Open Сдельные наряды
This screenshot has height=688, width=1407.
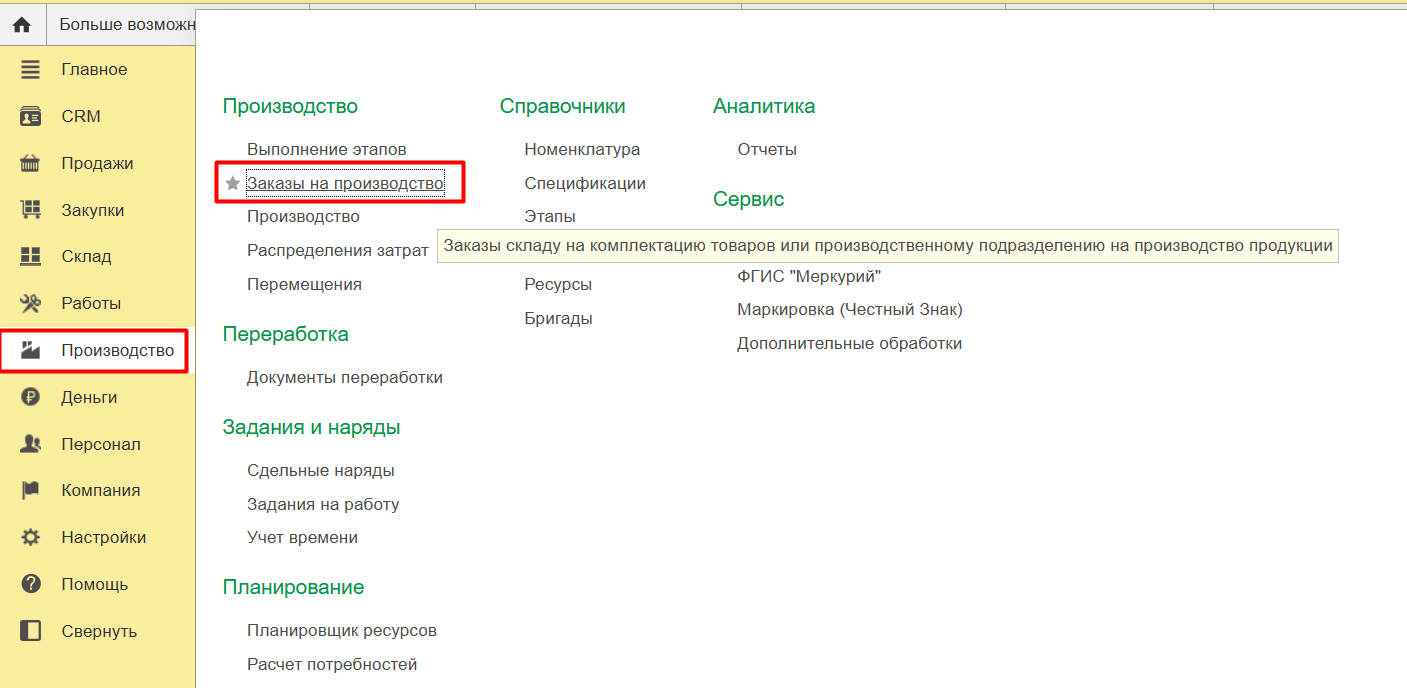point(321,470)
